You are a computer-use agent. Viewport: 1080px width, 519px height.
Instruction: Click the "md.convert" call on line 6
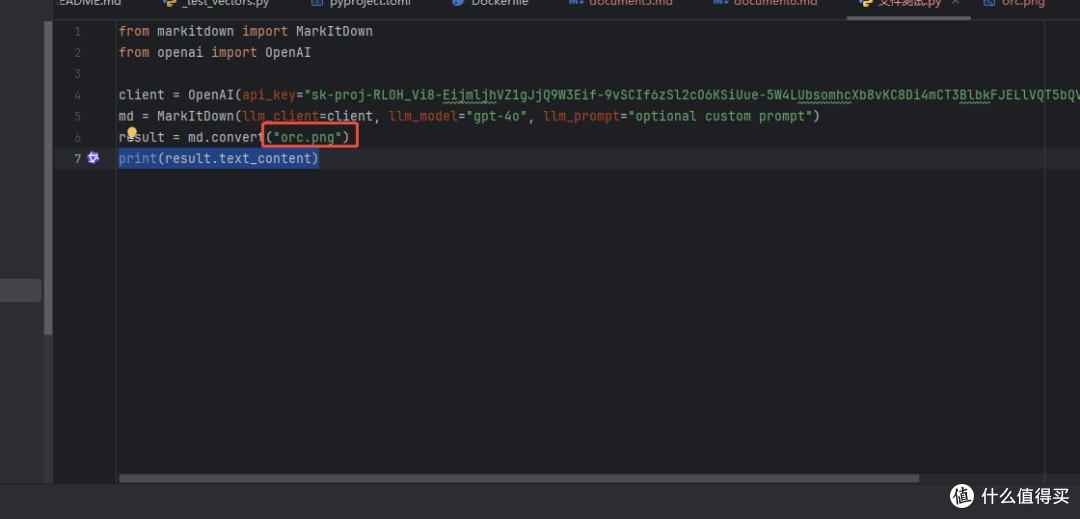[x=227, y=138]
